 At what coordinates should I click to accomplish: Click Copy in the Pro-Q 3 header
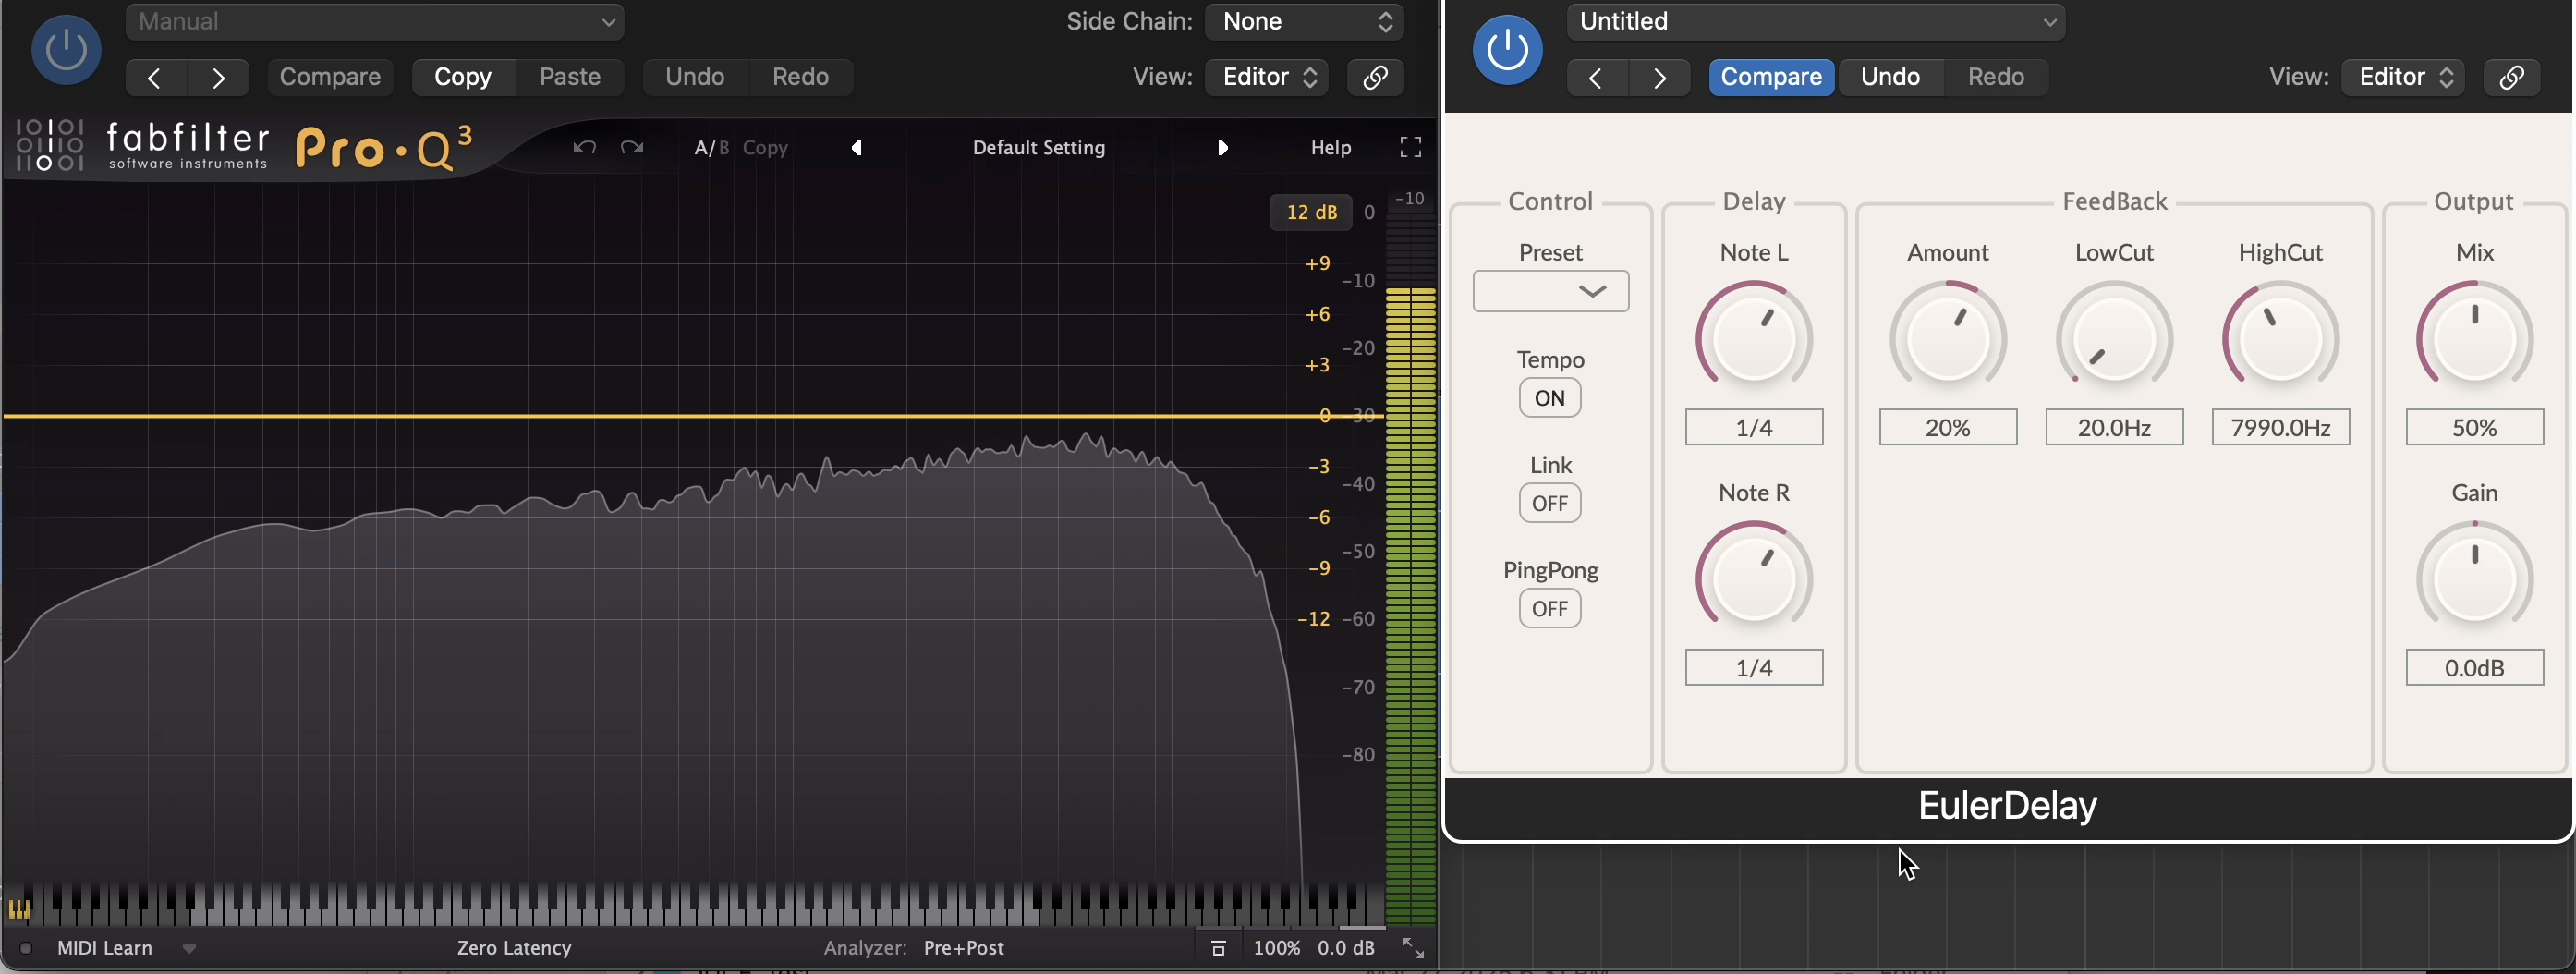tap(463, 77)
